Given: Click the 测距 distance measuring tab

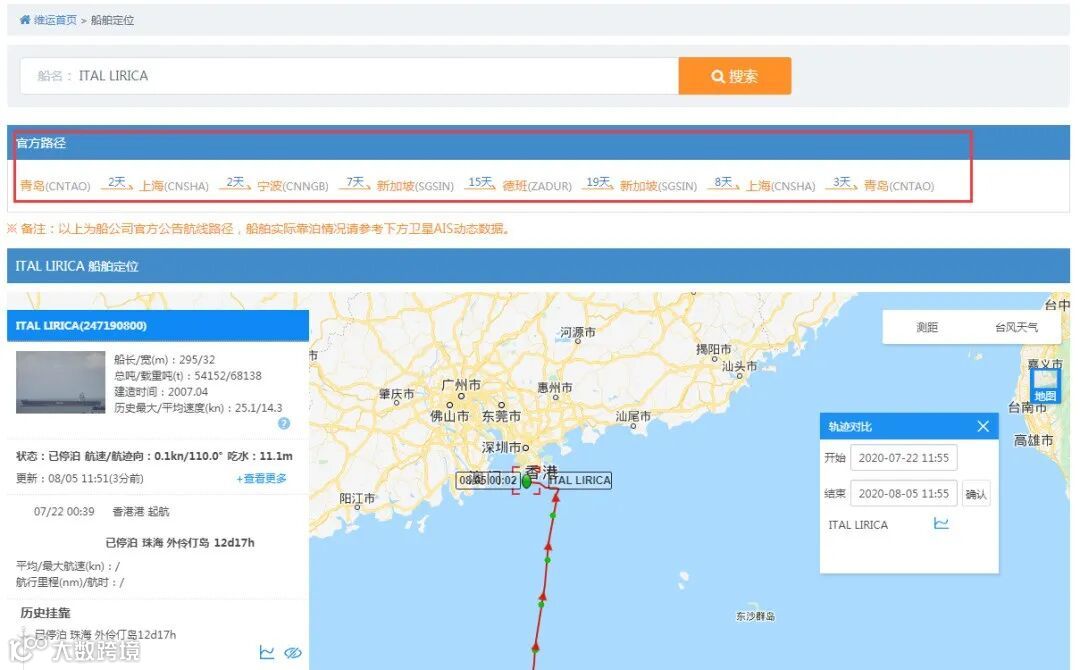Looking at the screenshot, I should 927,327.
